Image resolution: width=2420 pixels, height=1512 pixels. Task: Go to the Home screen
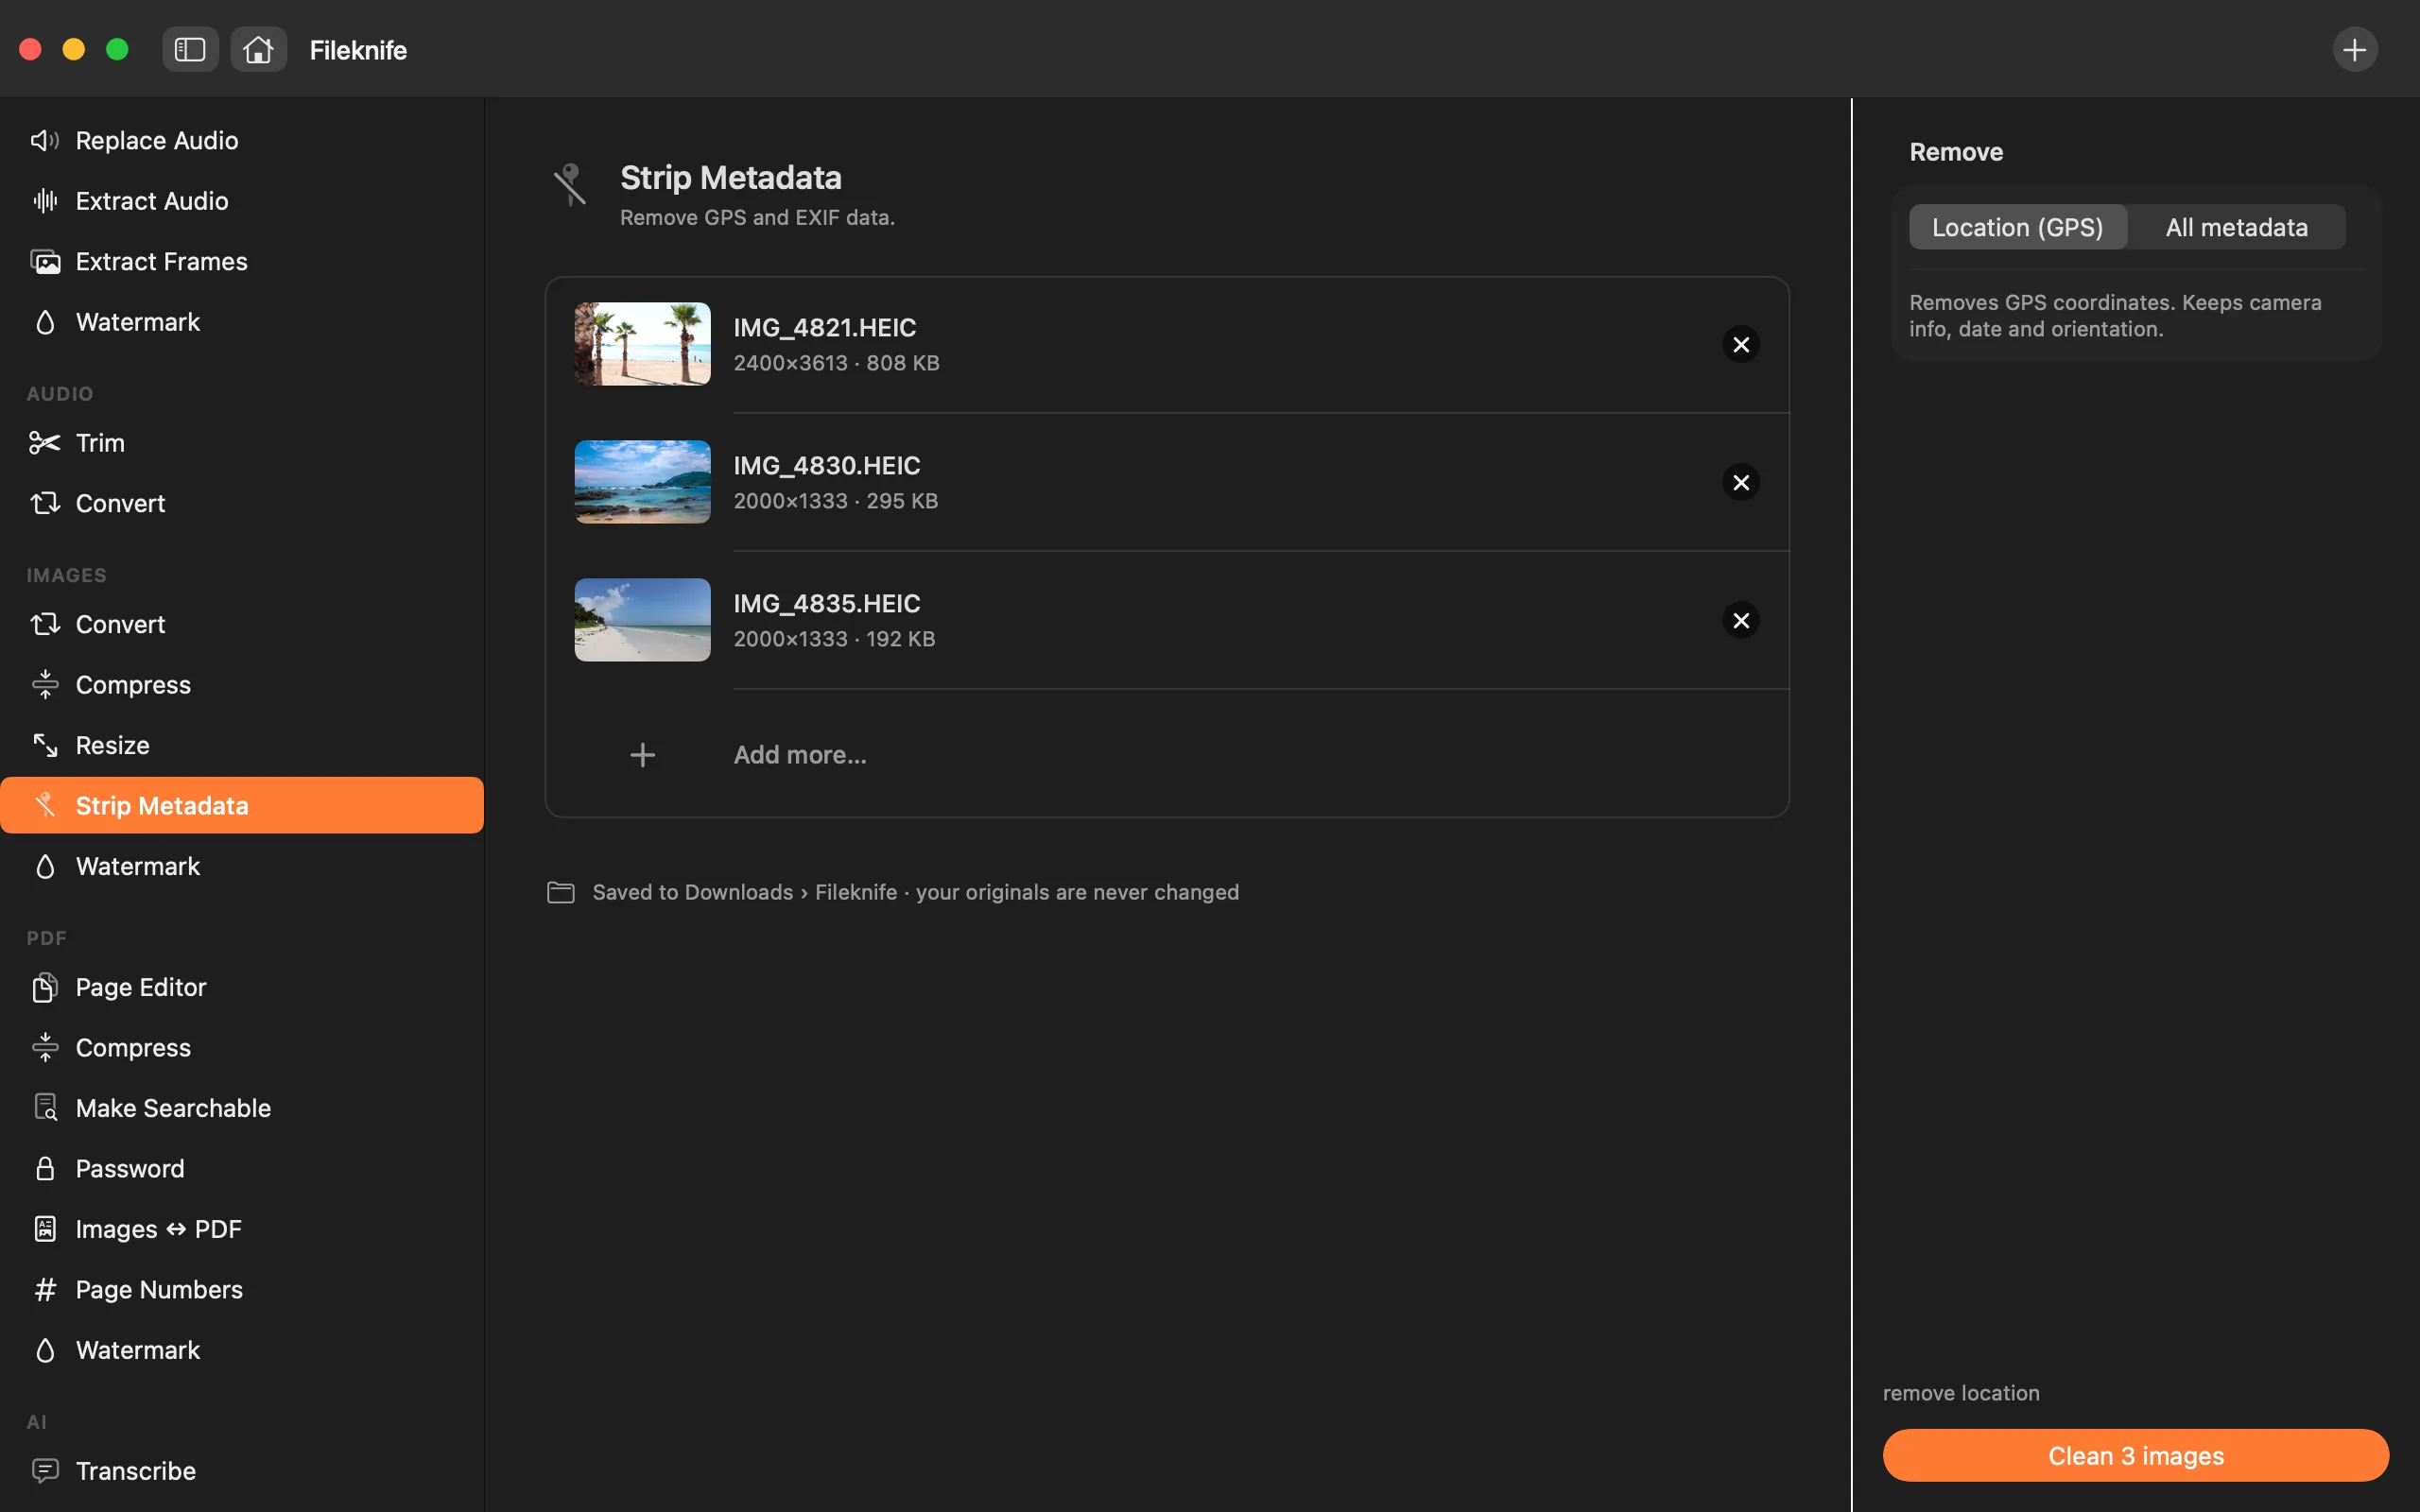(x=258, y=49)
